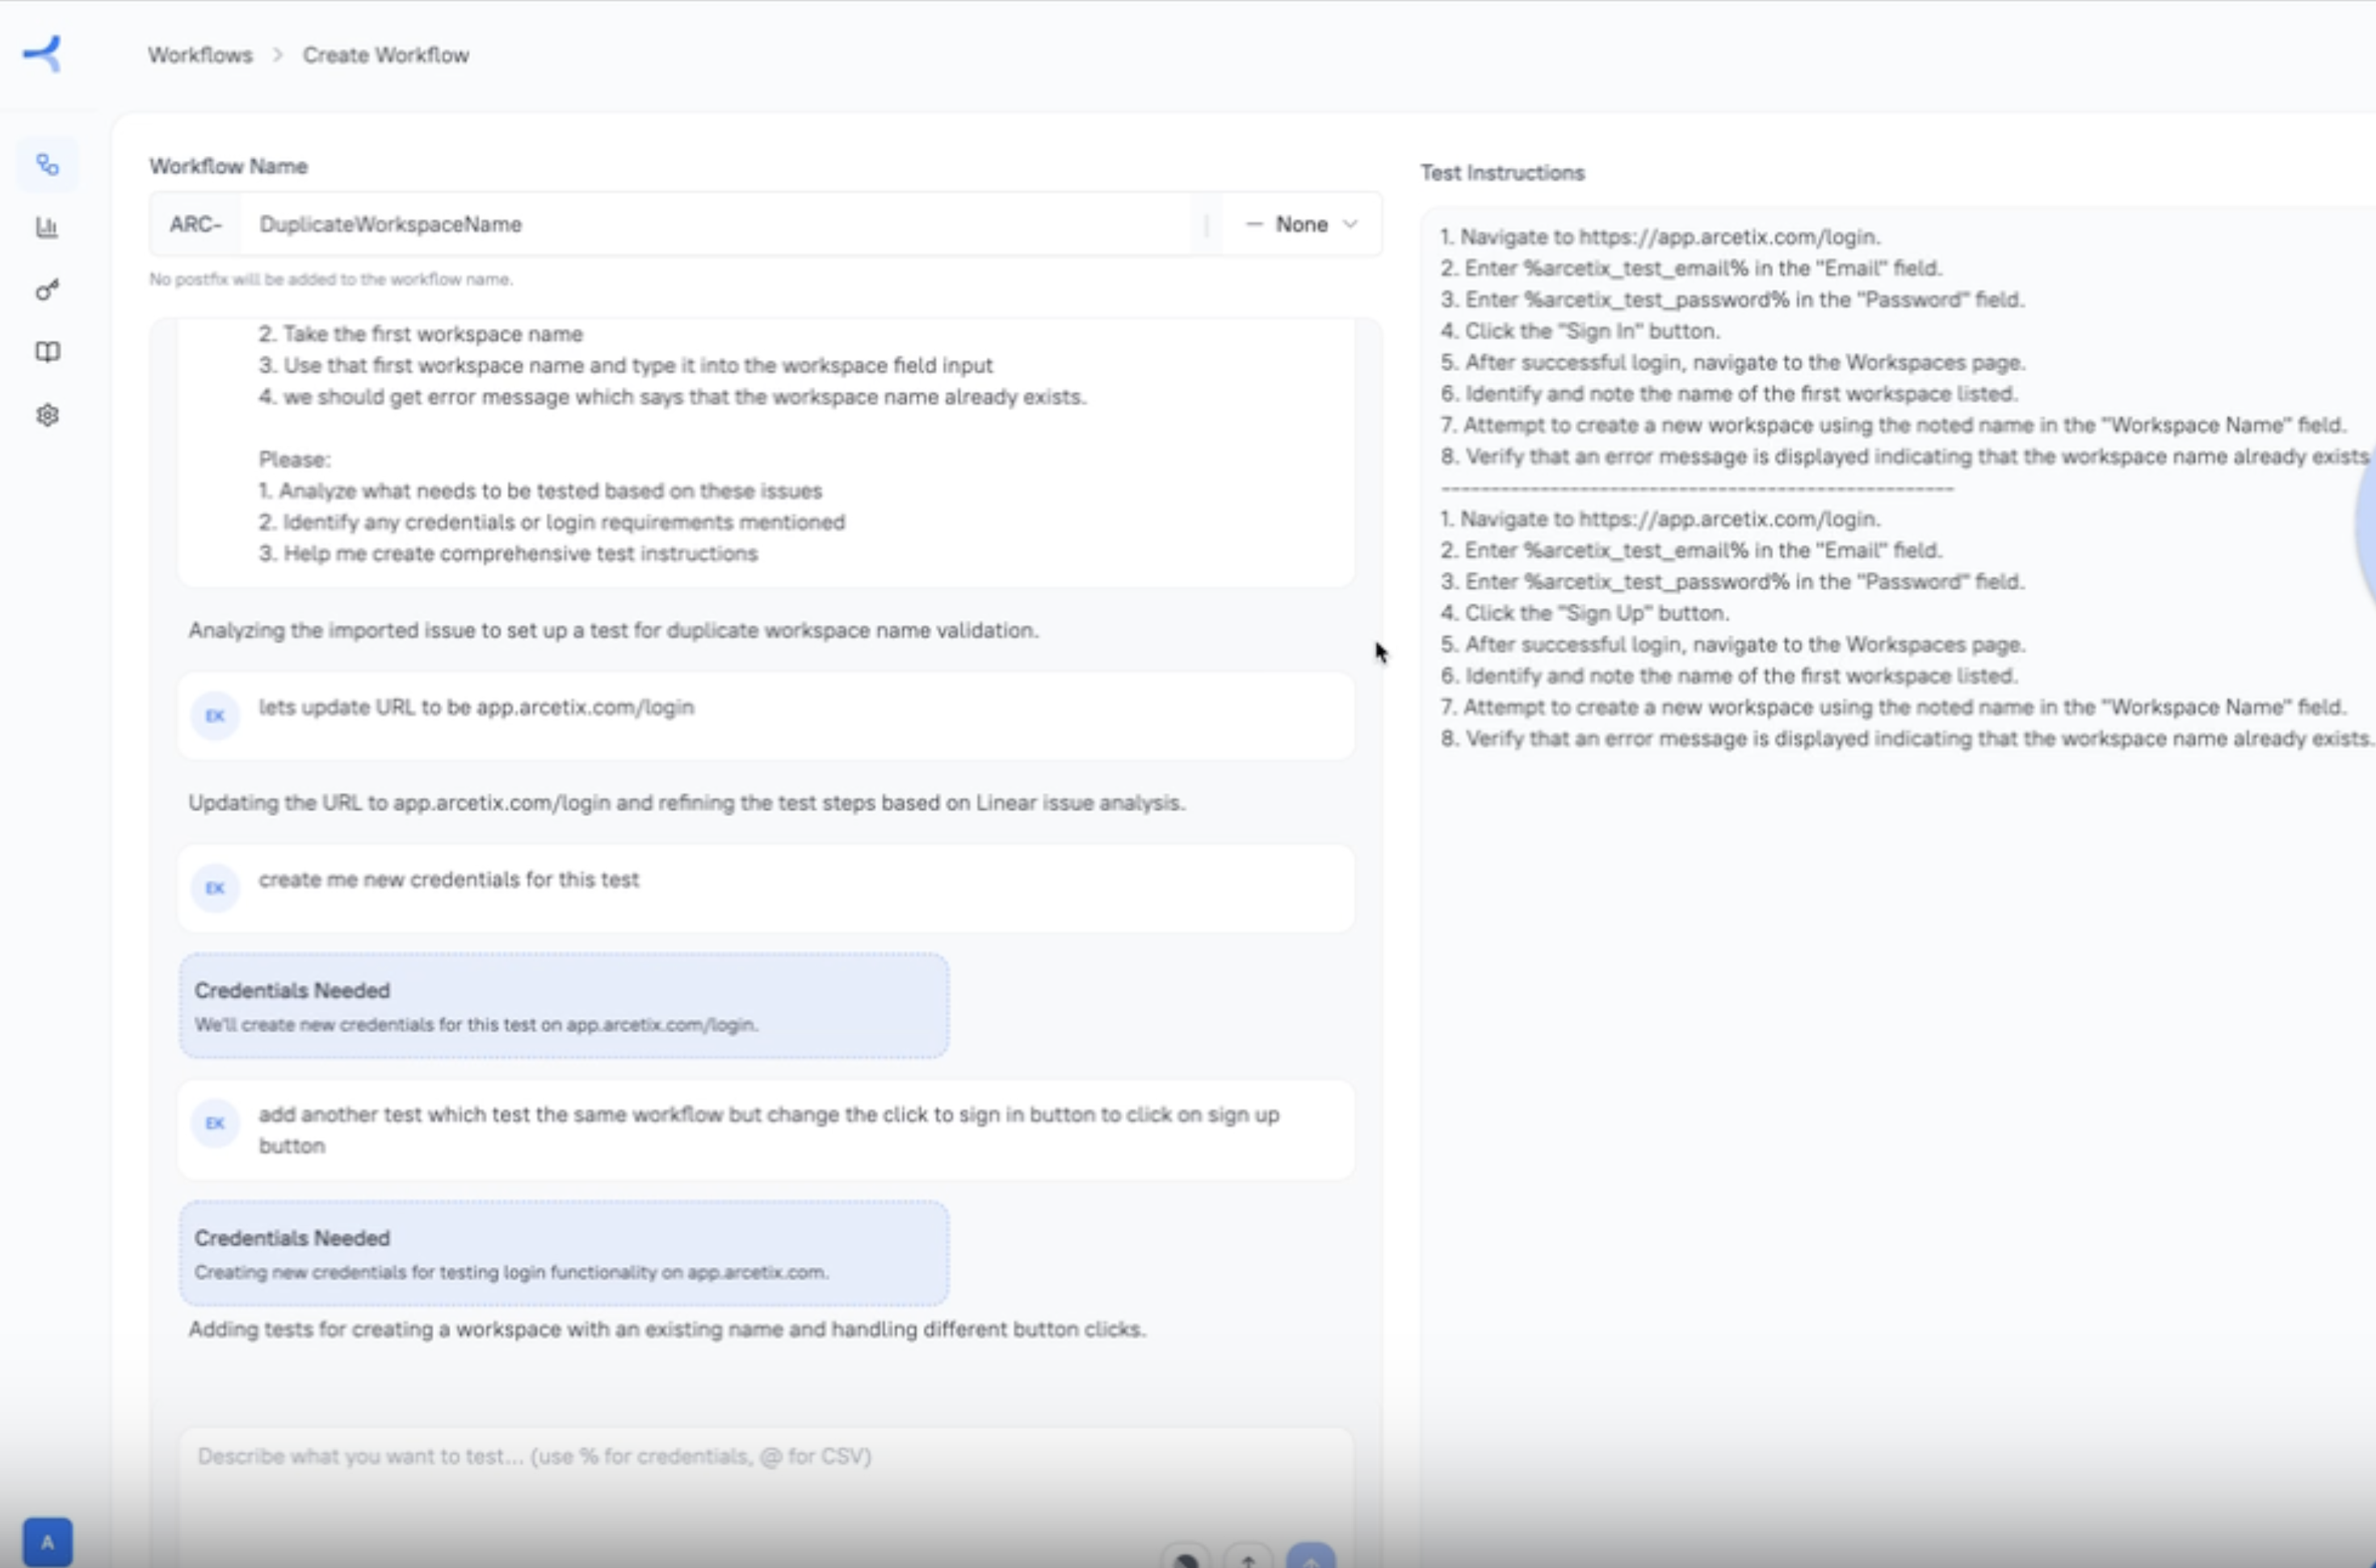
Task: Open the open-book documentation sidebar icon
Action: pos(47,352)
